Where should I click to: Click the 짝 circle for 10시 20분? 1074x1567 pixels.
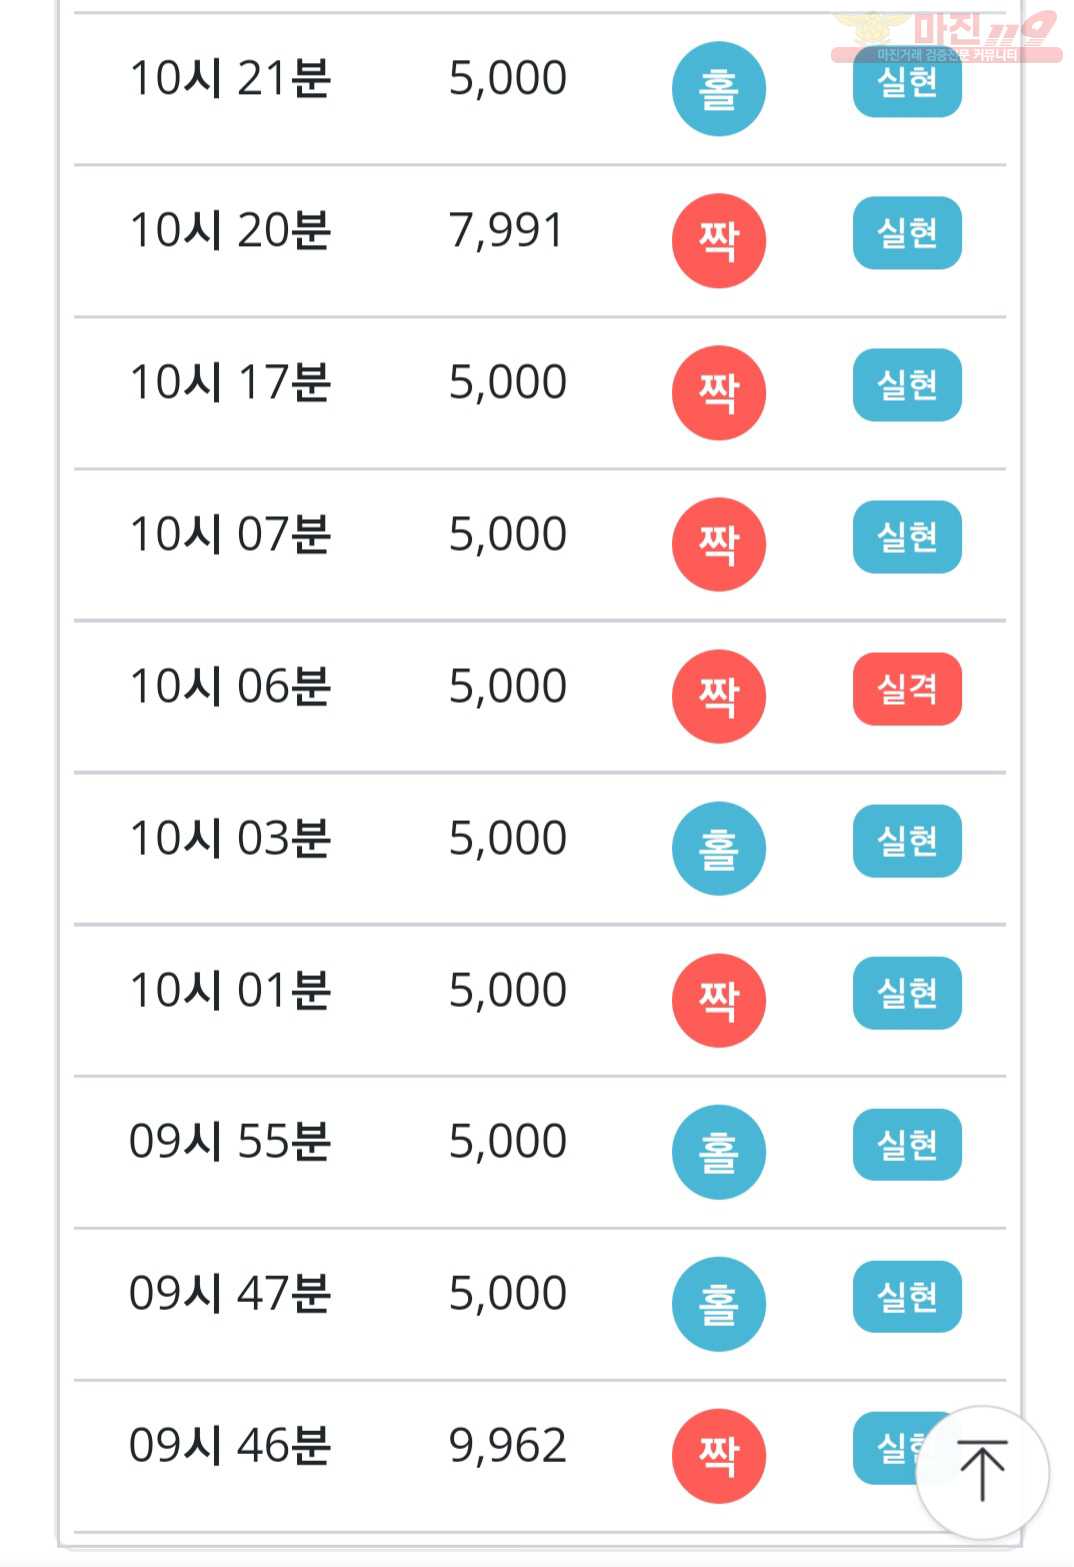pos(718,241)
